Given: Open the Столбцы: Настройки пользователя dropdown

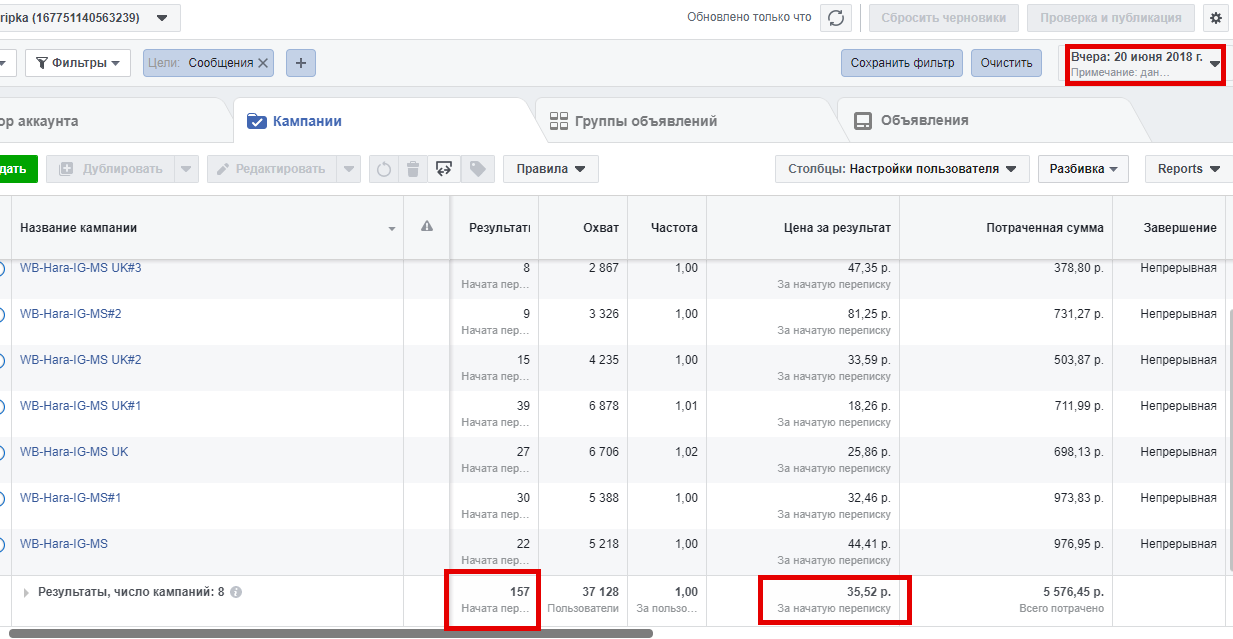Looking at the screenshot, I should [x=902, y=169].
